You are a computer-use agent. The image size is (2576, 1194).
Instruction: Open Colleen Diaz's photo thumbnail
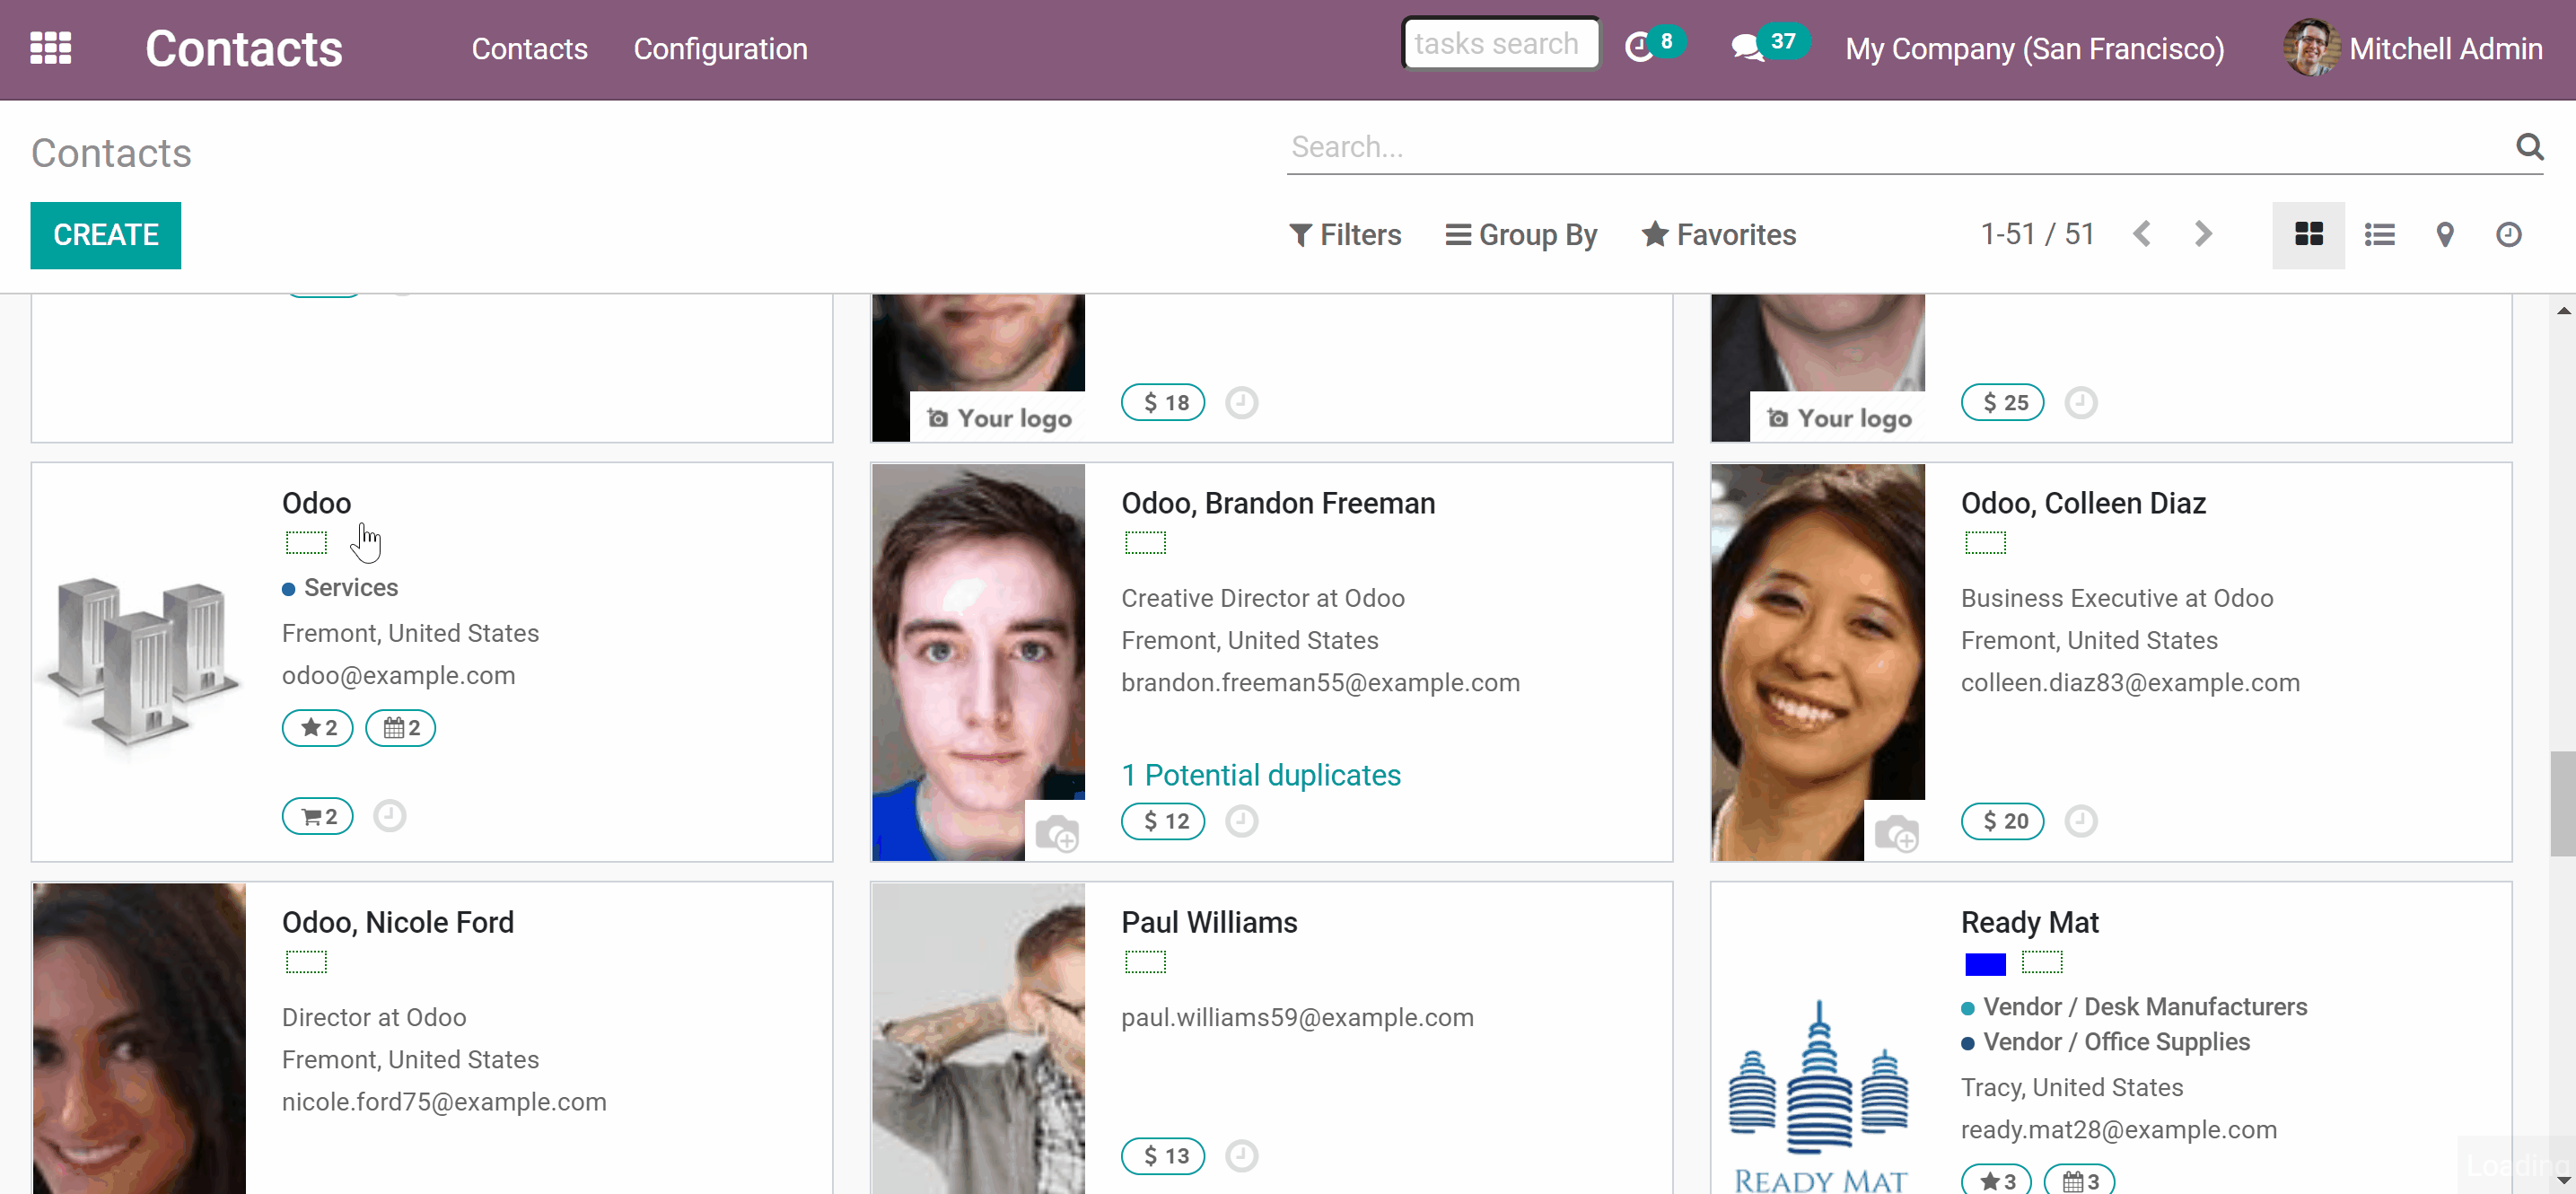click(x=1817, y=661)
